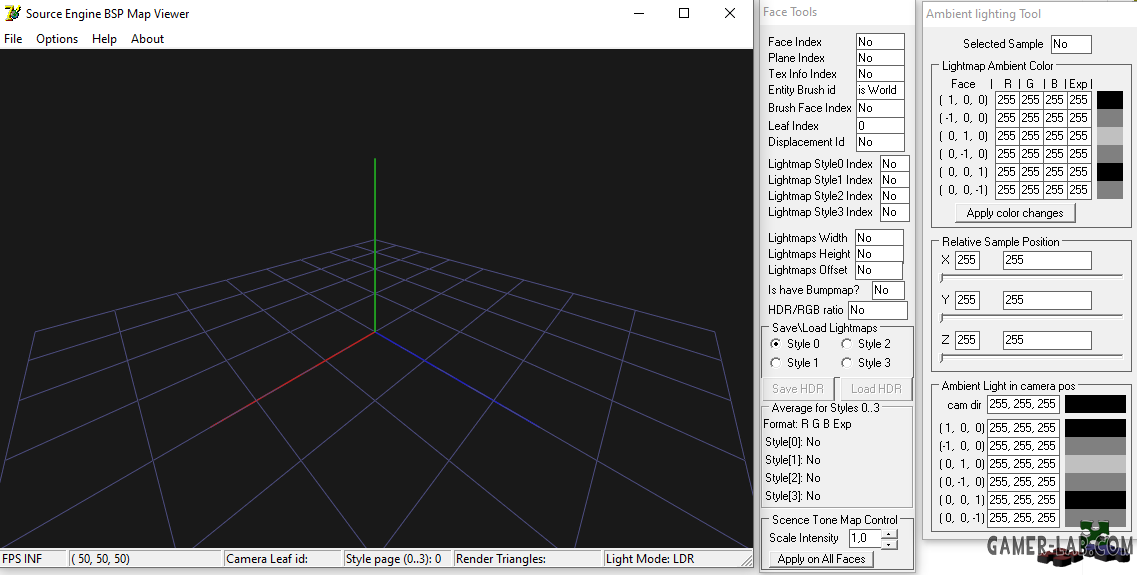
Task: Click Apply color changes button
Action: tap(1015, 213)
